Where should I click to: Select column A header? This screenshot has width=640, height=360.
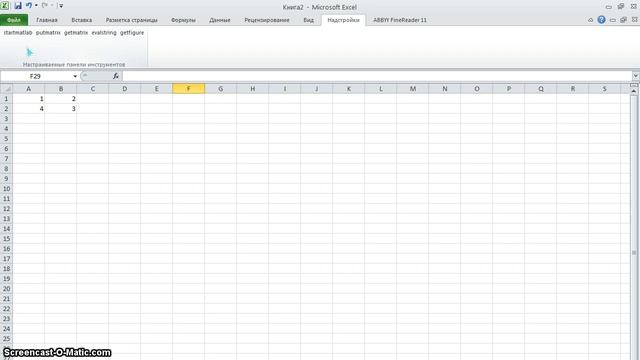tap(29, 89)
